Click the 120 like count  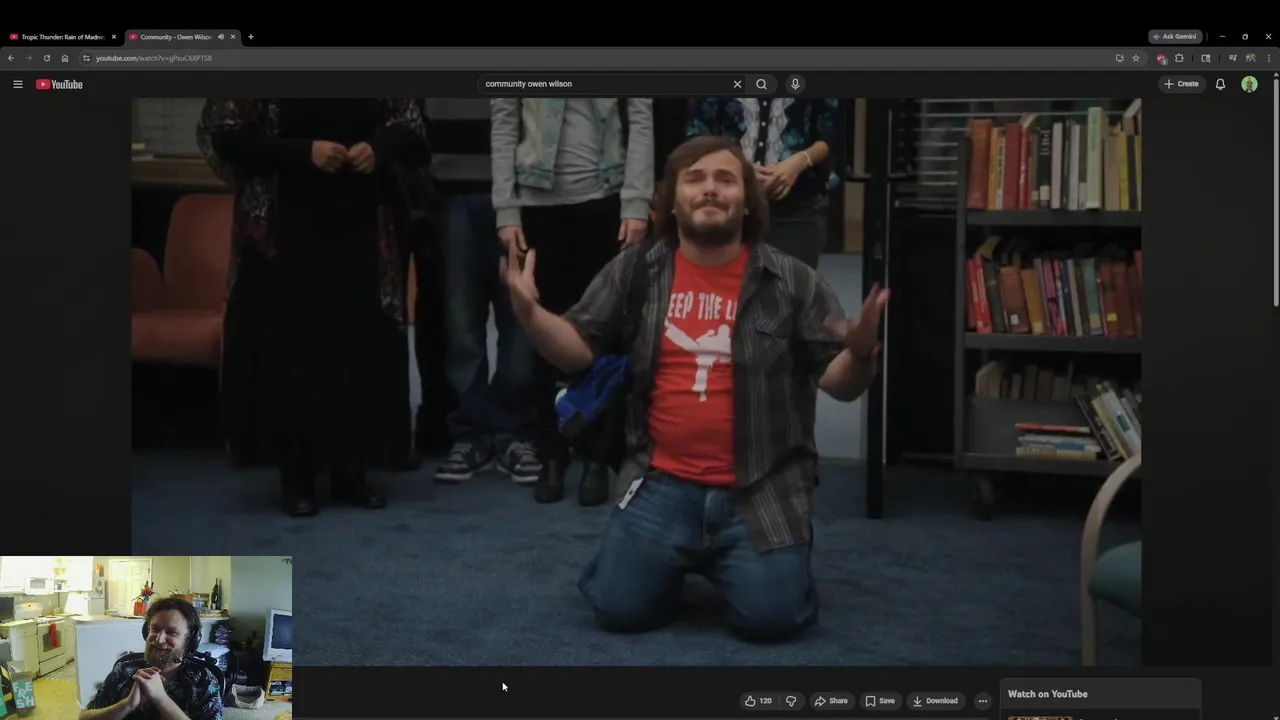tap(765, 701)
